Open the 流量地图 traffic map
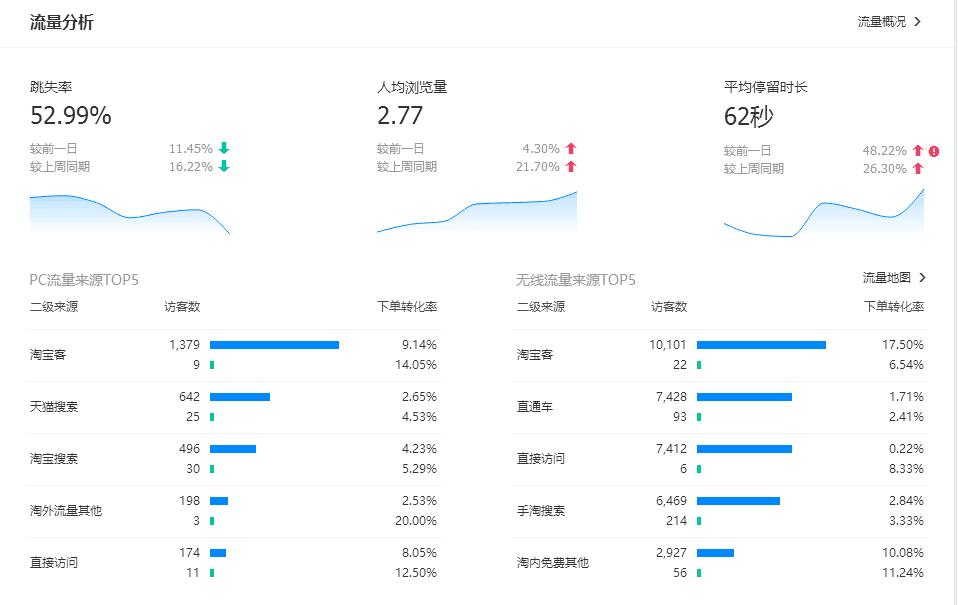Screen dimensions: 958x605 point(886,277)
